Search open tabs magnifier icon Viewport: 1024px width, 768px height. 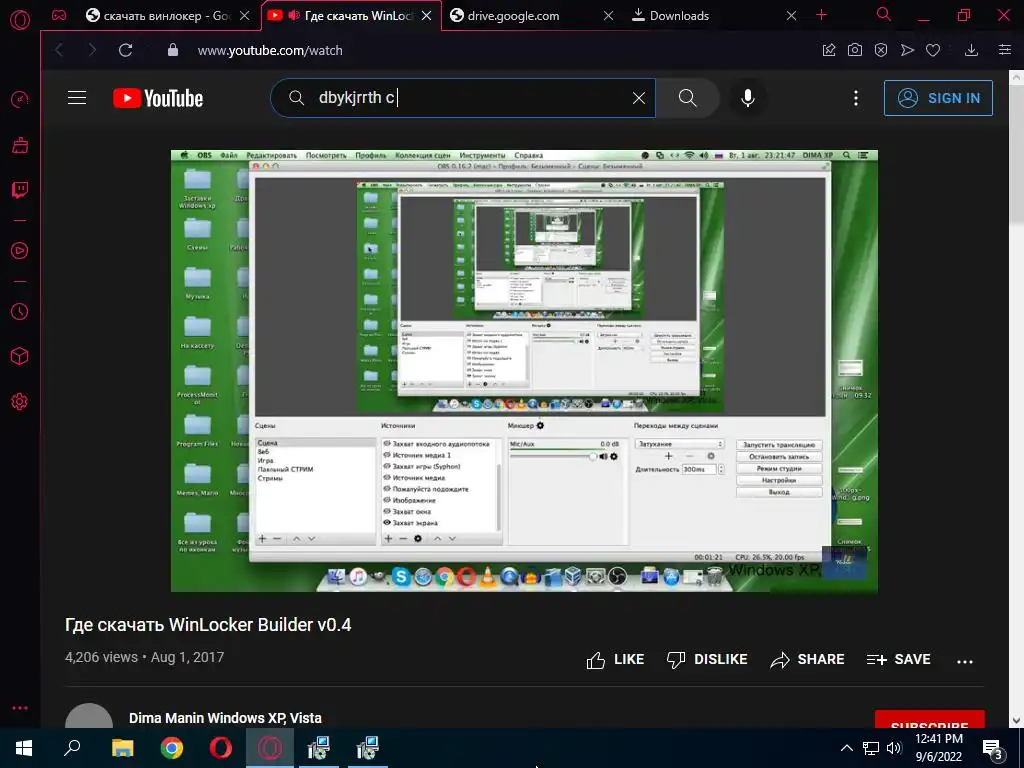884,14
